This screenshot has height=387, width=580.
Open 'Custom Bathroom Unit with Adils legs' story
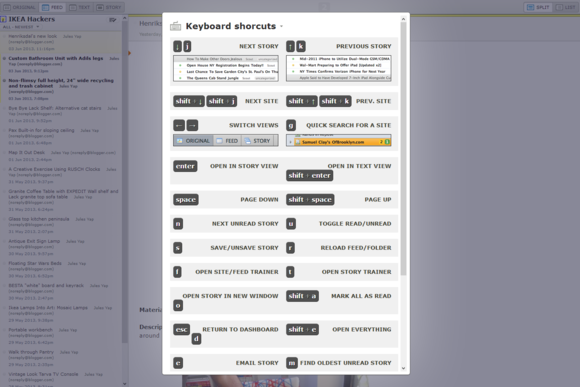56,58
